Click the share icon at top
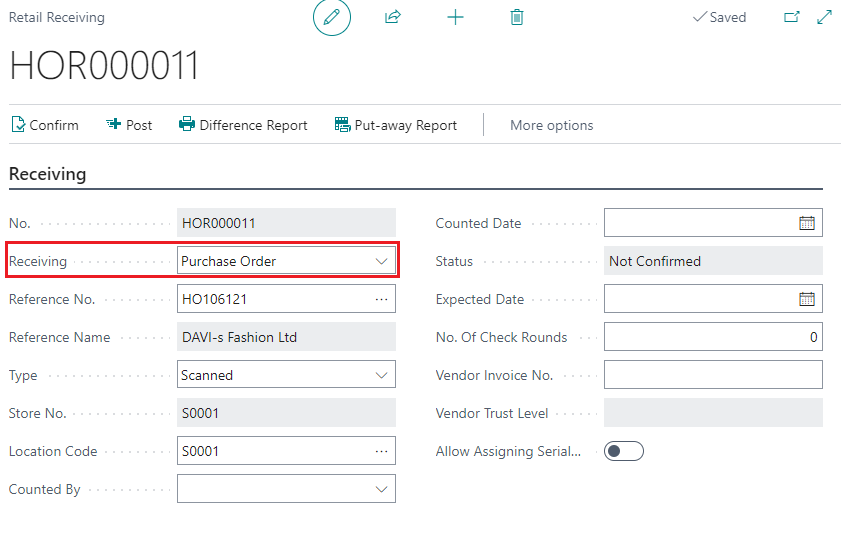The width and height of the screenshot is (854, 535). pos(393,17)
